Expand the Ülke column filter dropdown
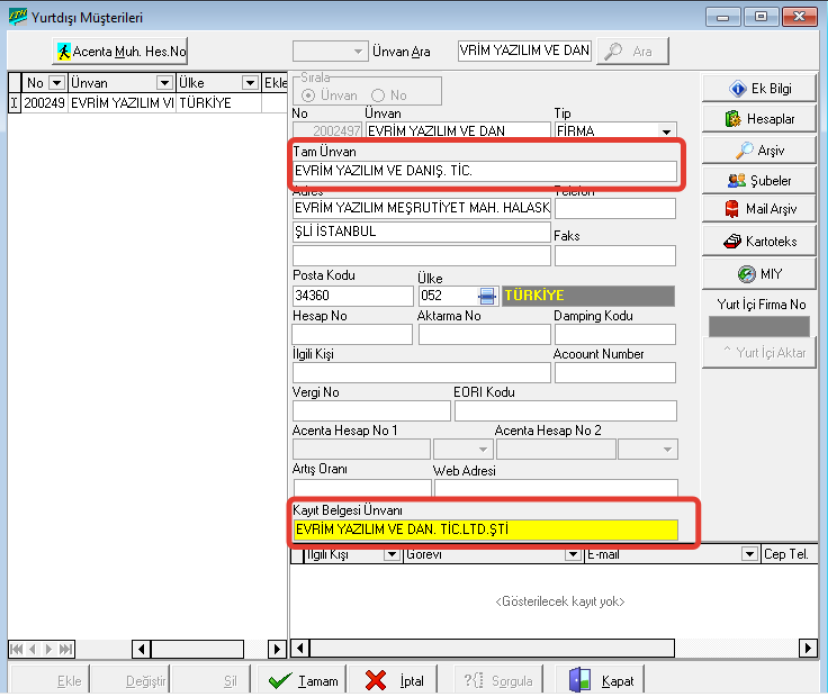Viewport: 828px width, 697px height. point(250,83)
